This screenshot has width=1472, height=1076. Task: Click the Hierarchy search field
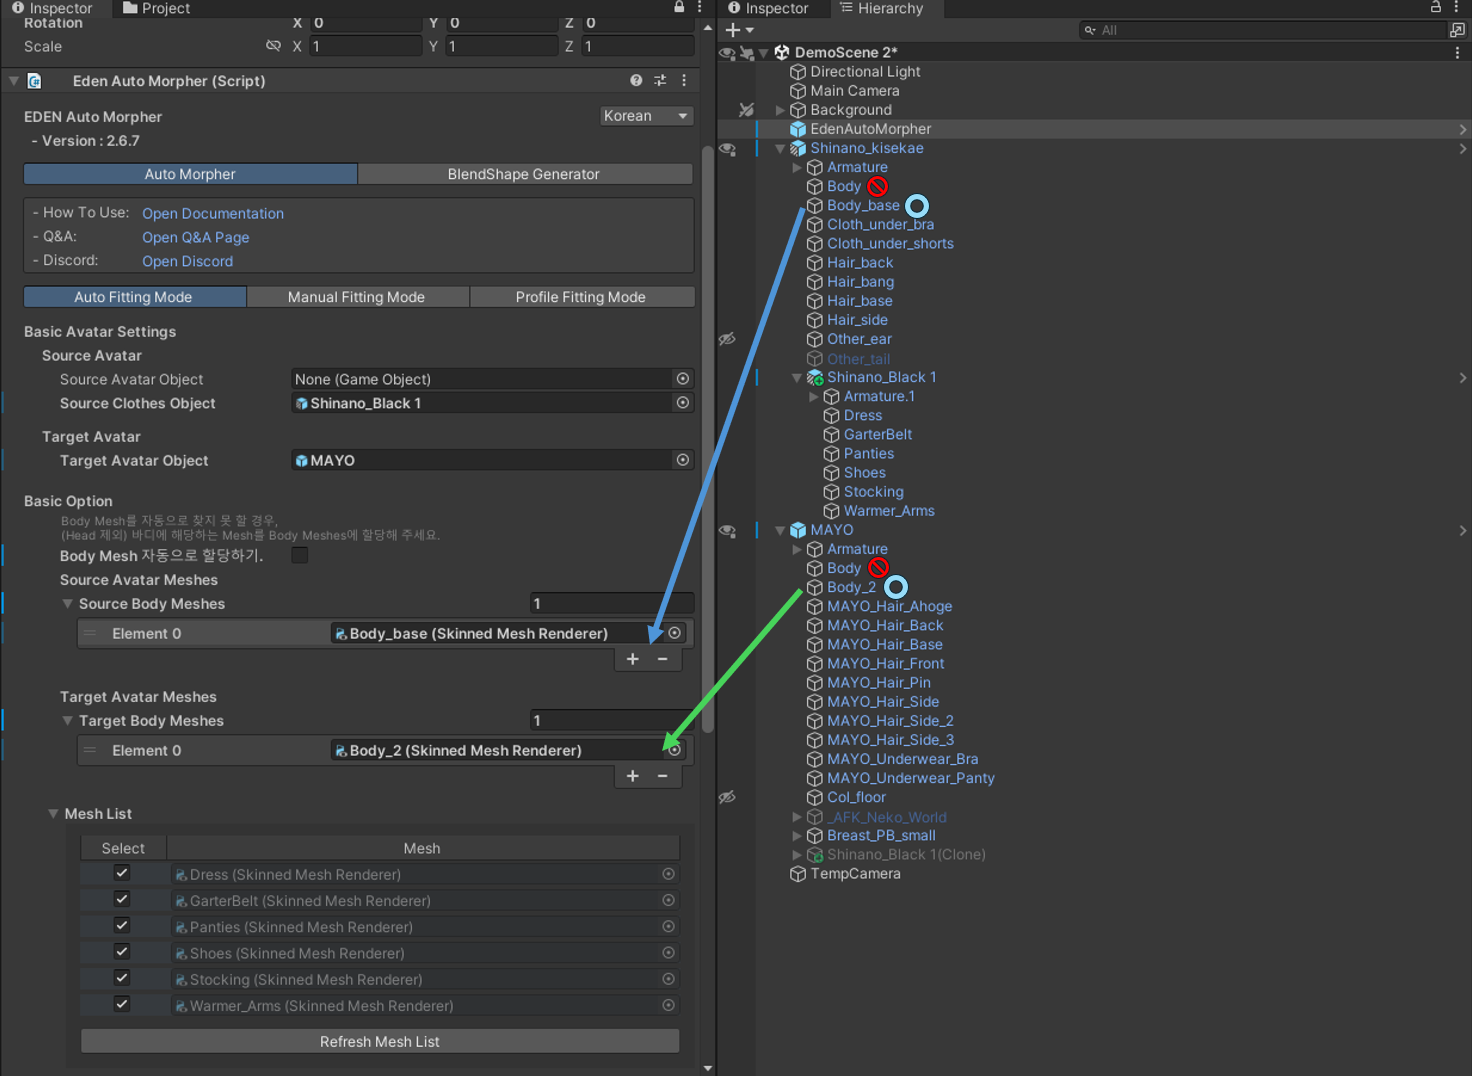[1263, 30]
